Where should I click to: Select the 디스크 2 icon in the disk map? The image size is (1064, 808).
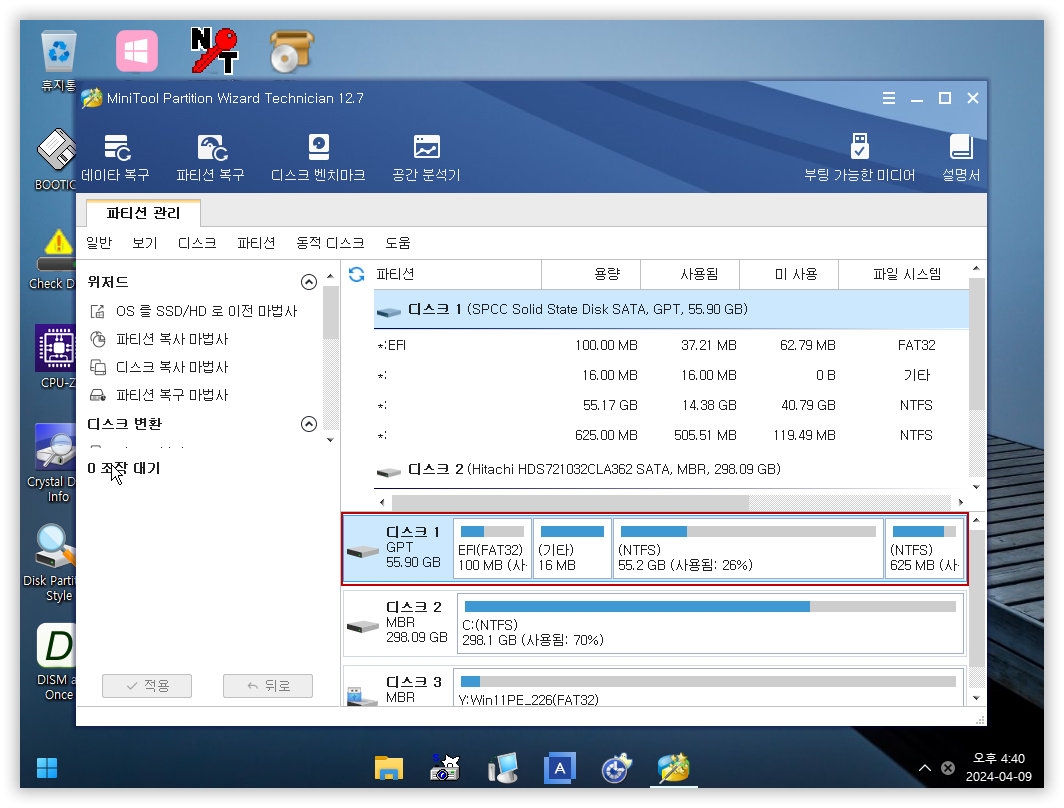[x=362, y=626]
